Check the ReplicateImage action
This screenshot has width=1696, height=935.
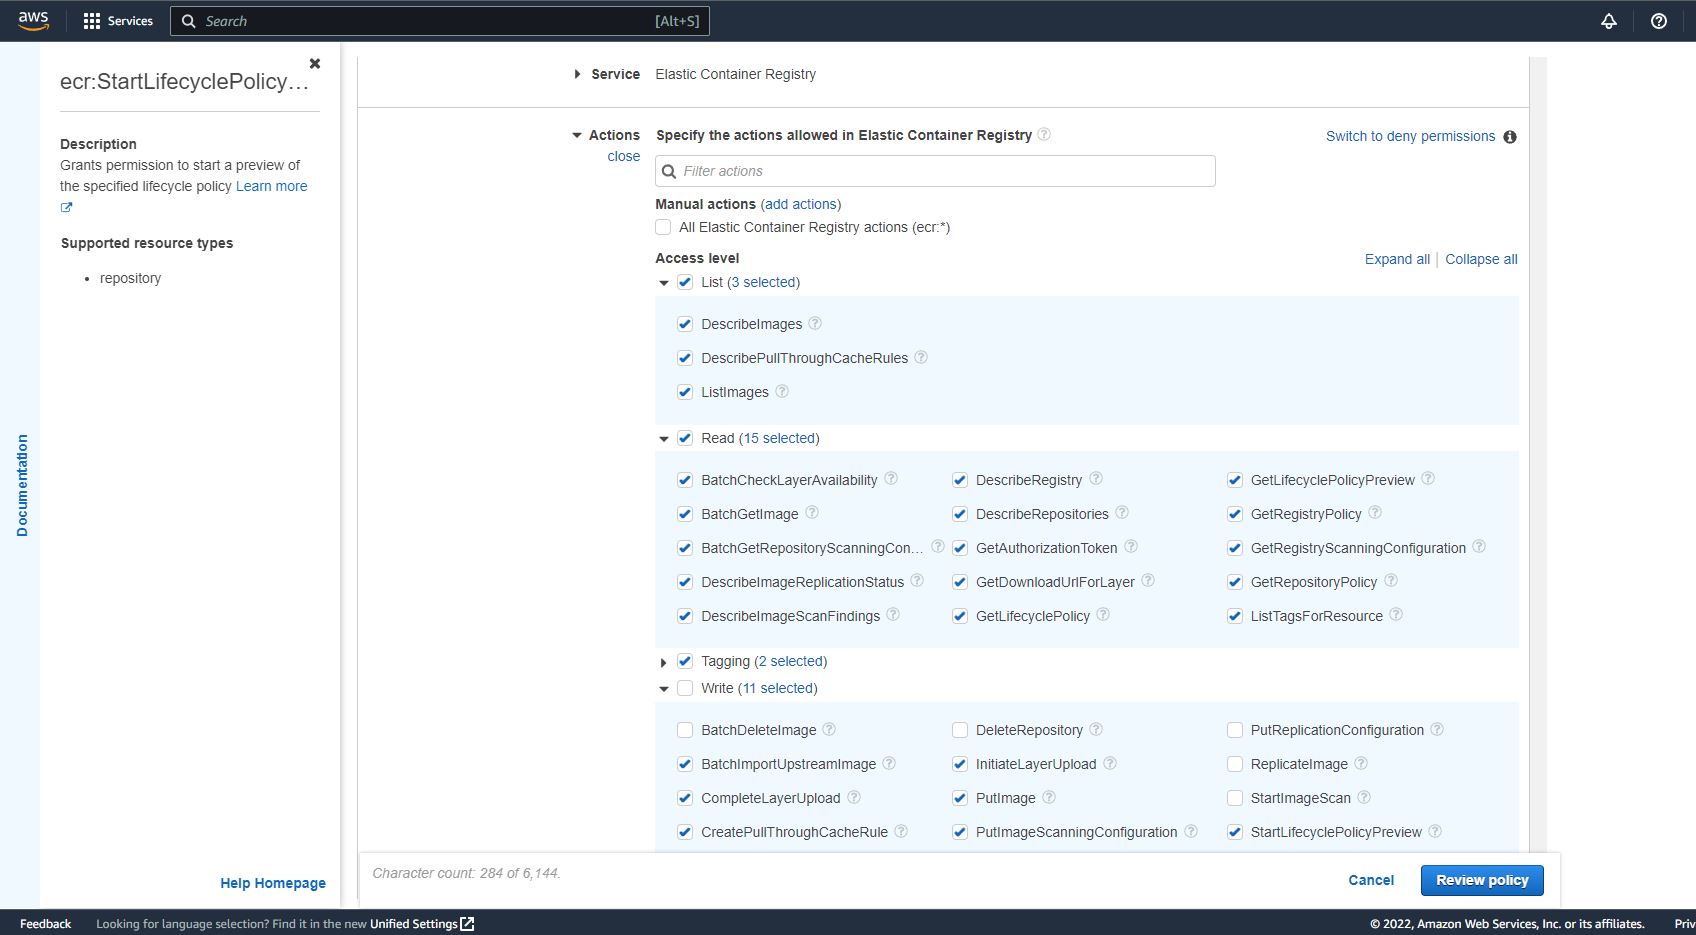1235,764
